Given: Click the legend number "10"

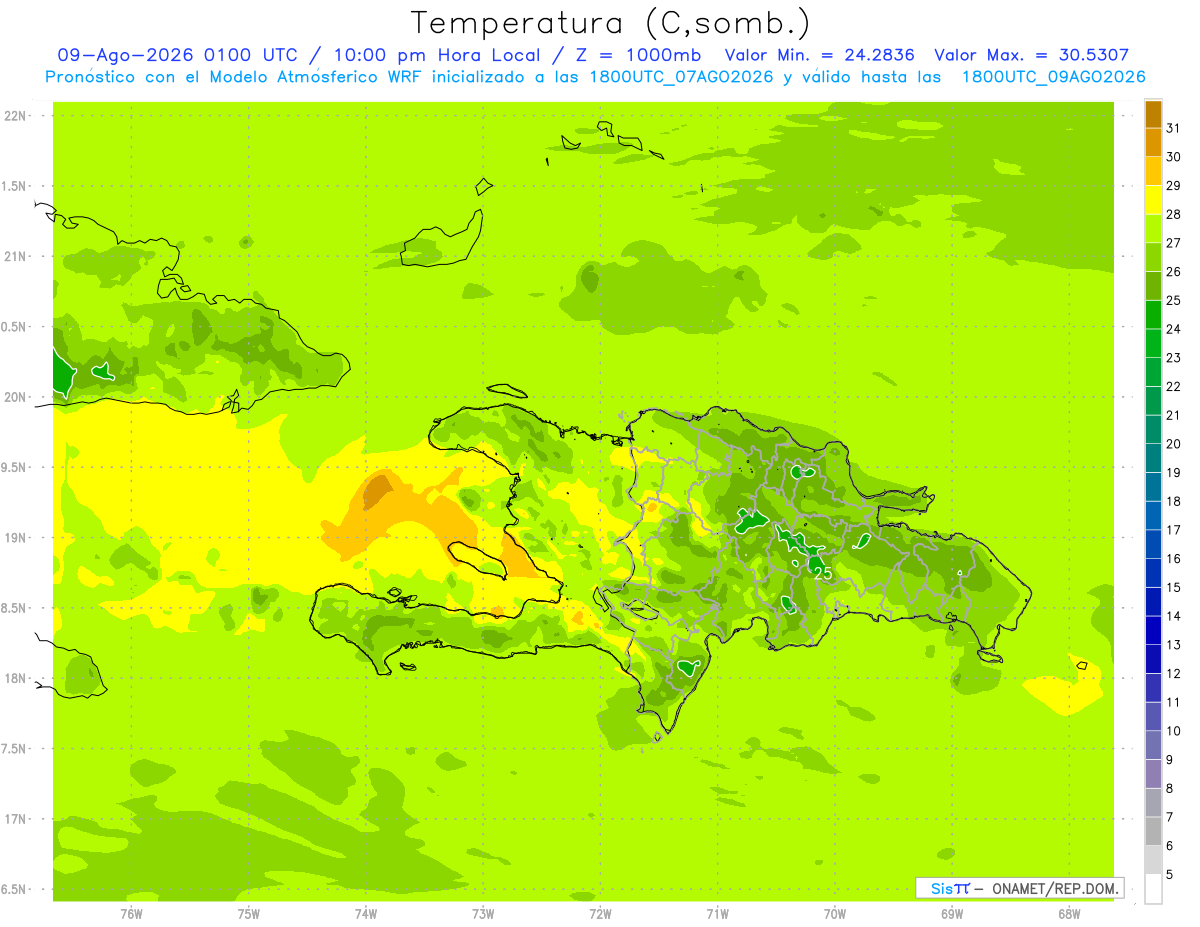Looking at the screenshot, I should tap(1174, 731).
